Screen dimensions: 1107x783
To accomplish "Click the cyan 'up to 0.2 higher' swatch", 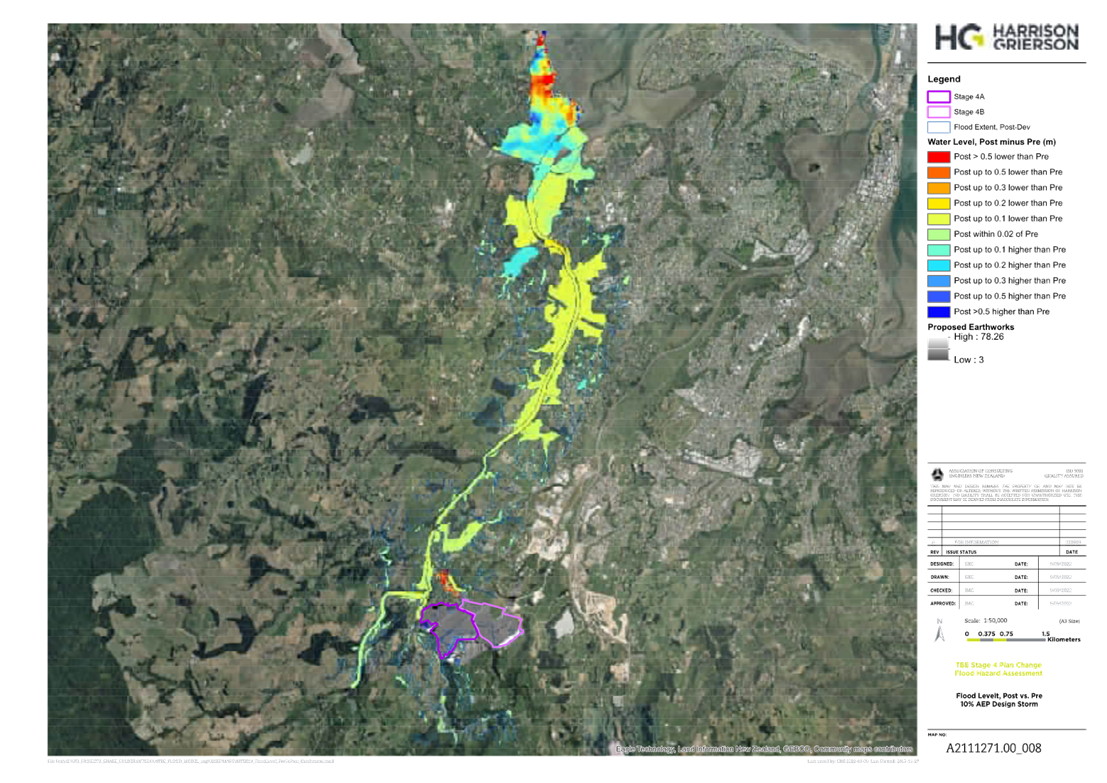I will [939, 265].
